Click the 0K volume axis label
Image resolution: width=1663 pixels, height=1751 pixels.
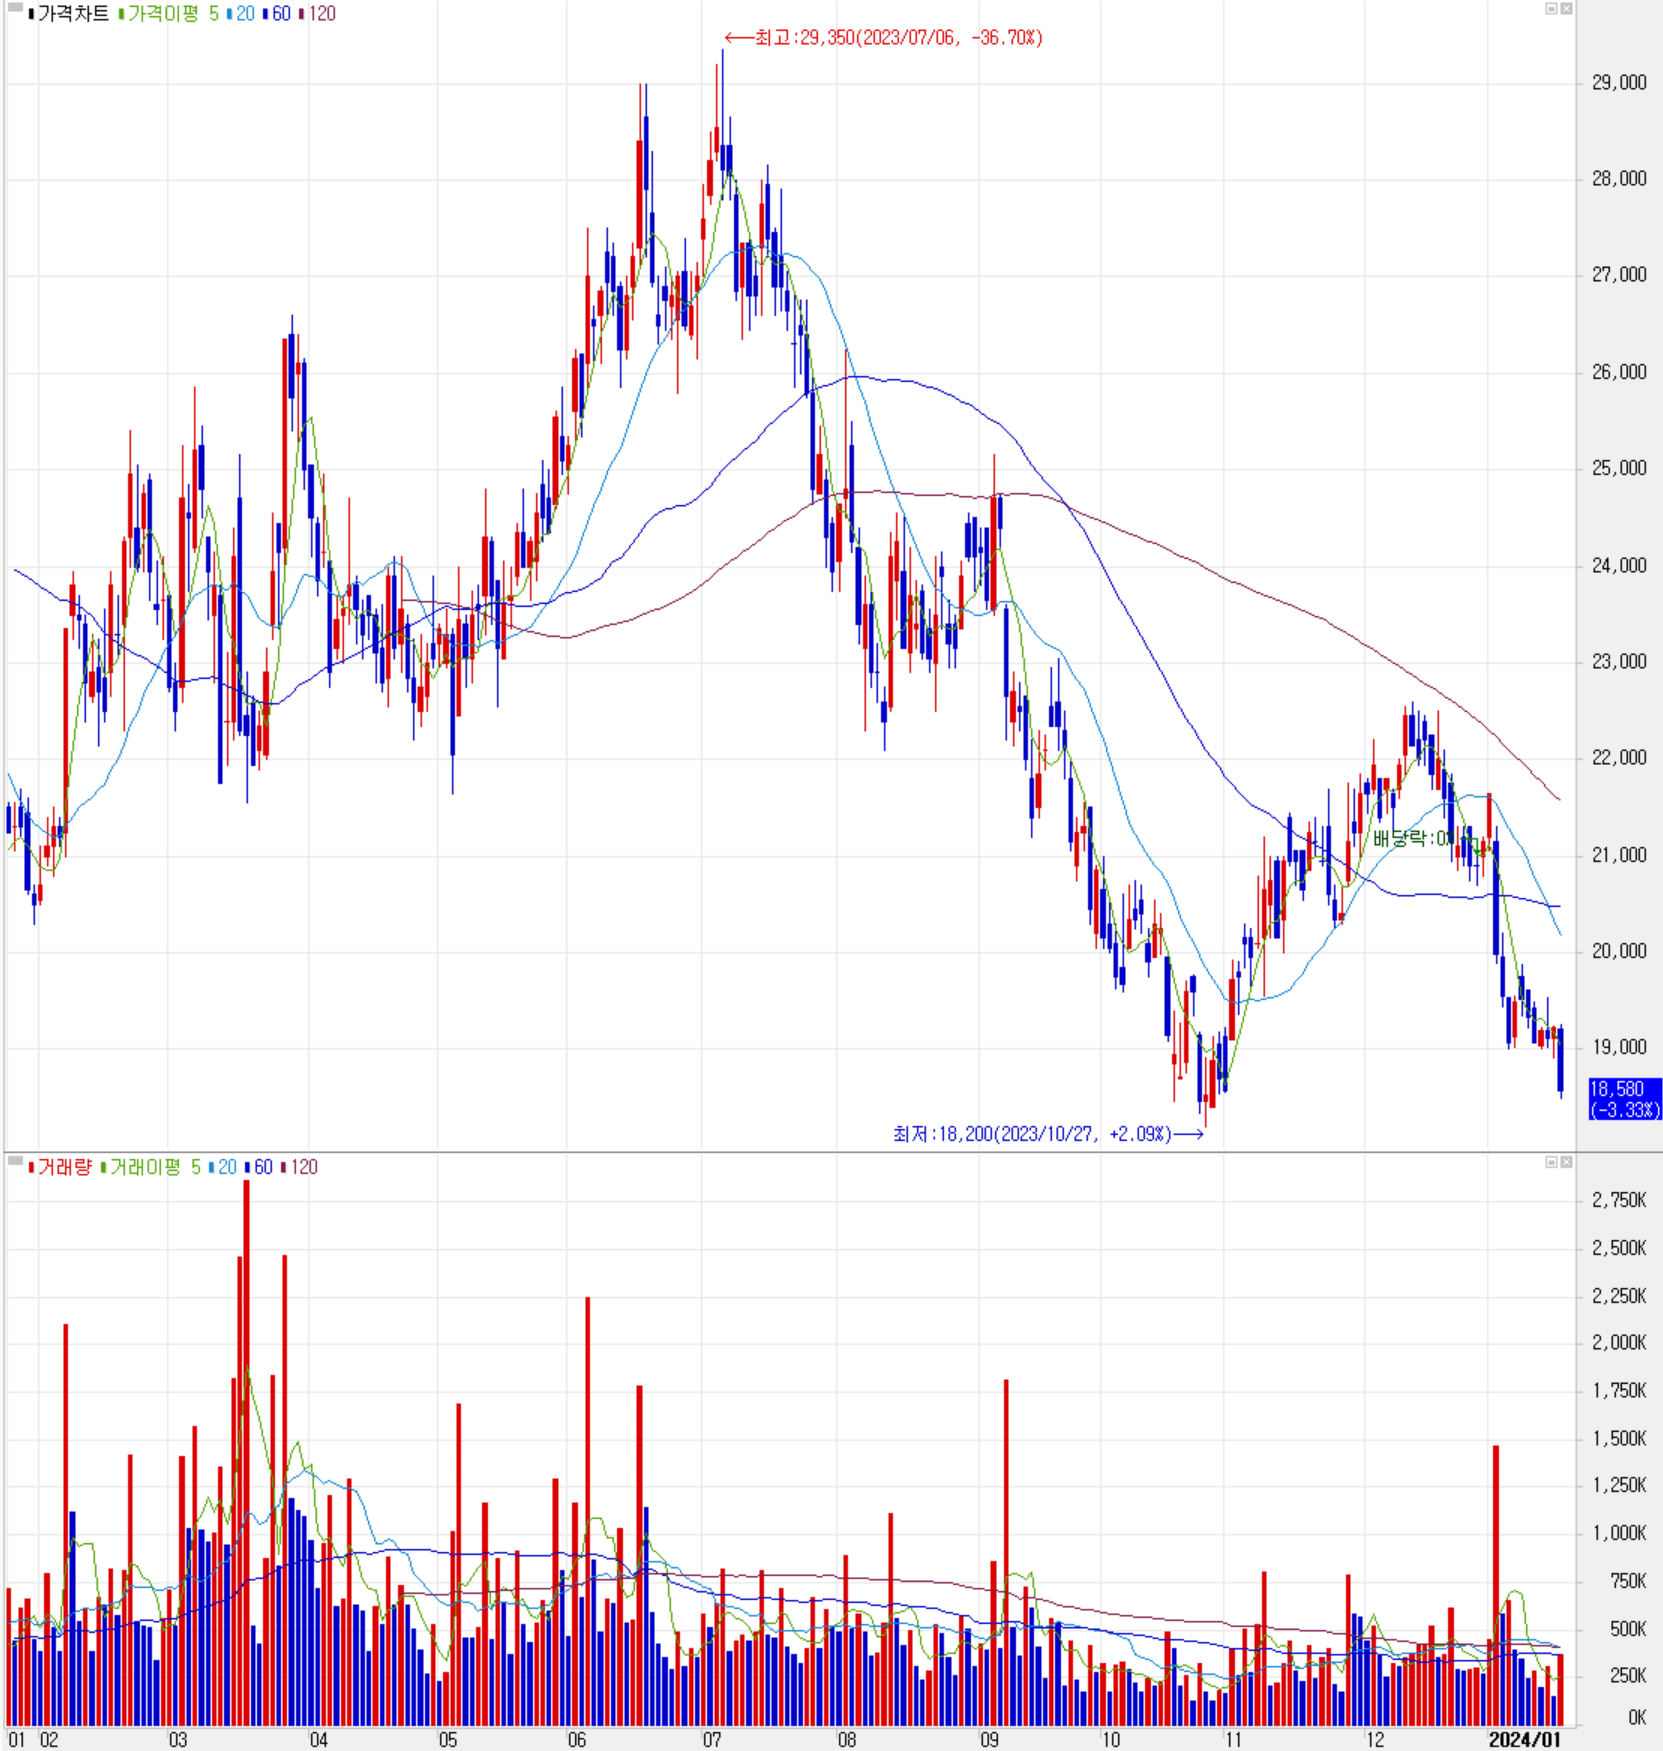(x=1637, y=1718)
